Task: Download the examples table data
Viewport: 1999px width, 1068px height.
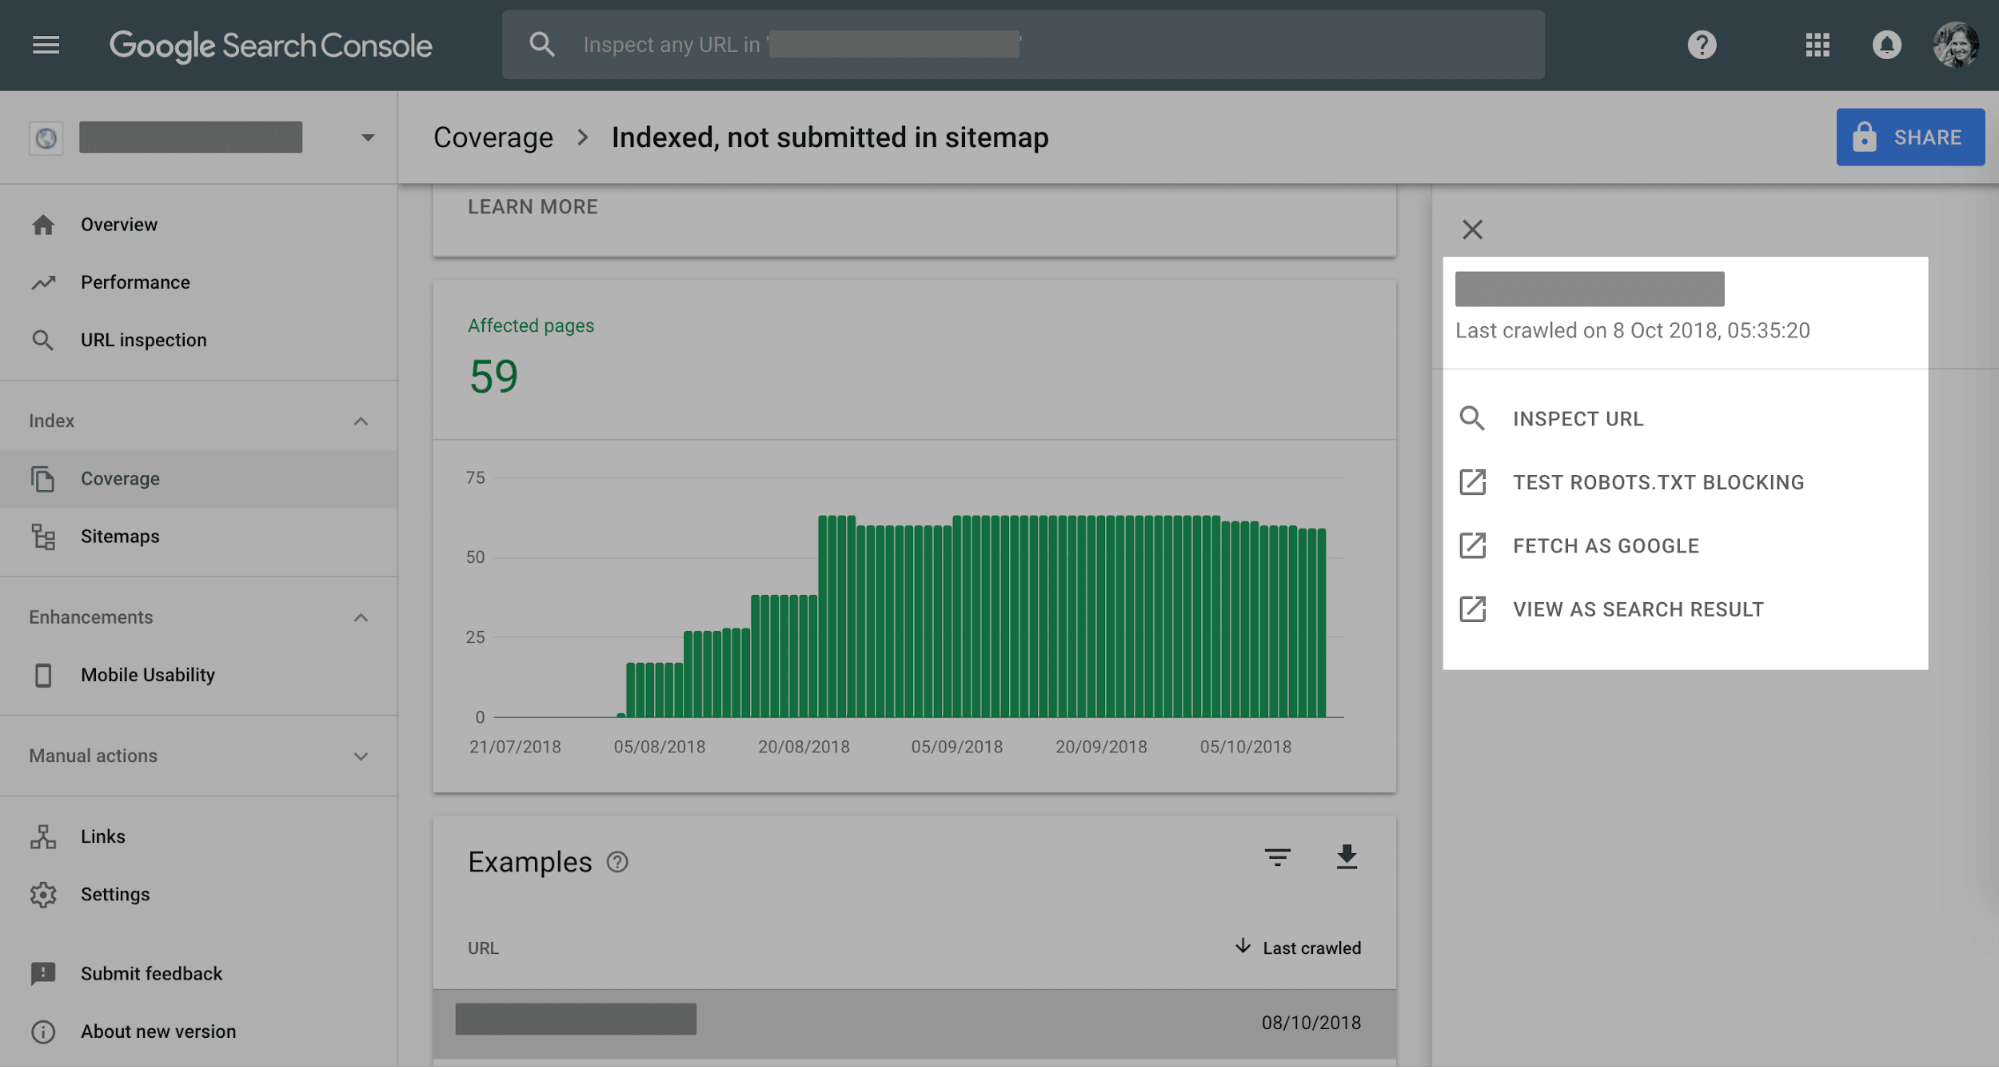Action: [1346, 857]
